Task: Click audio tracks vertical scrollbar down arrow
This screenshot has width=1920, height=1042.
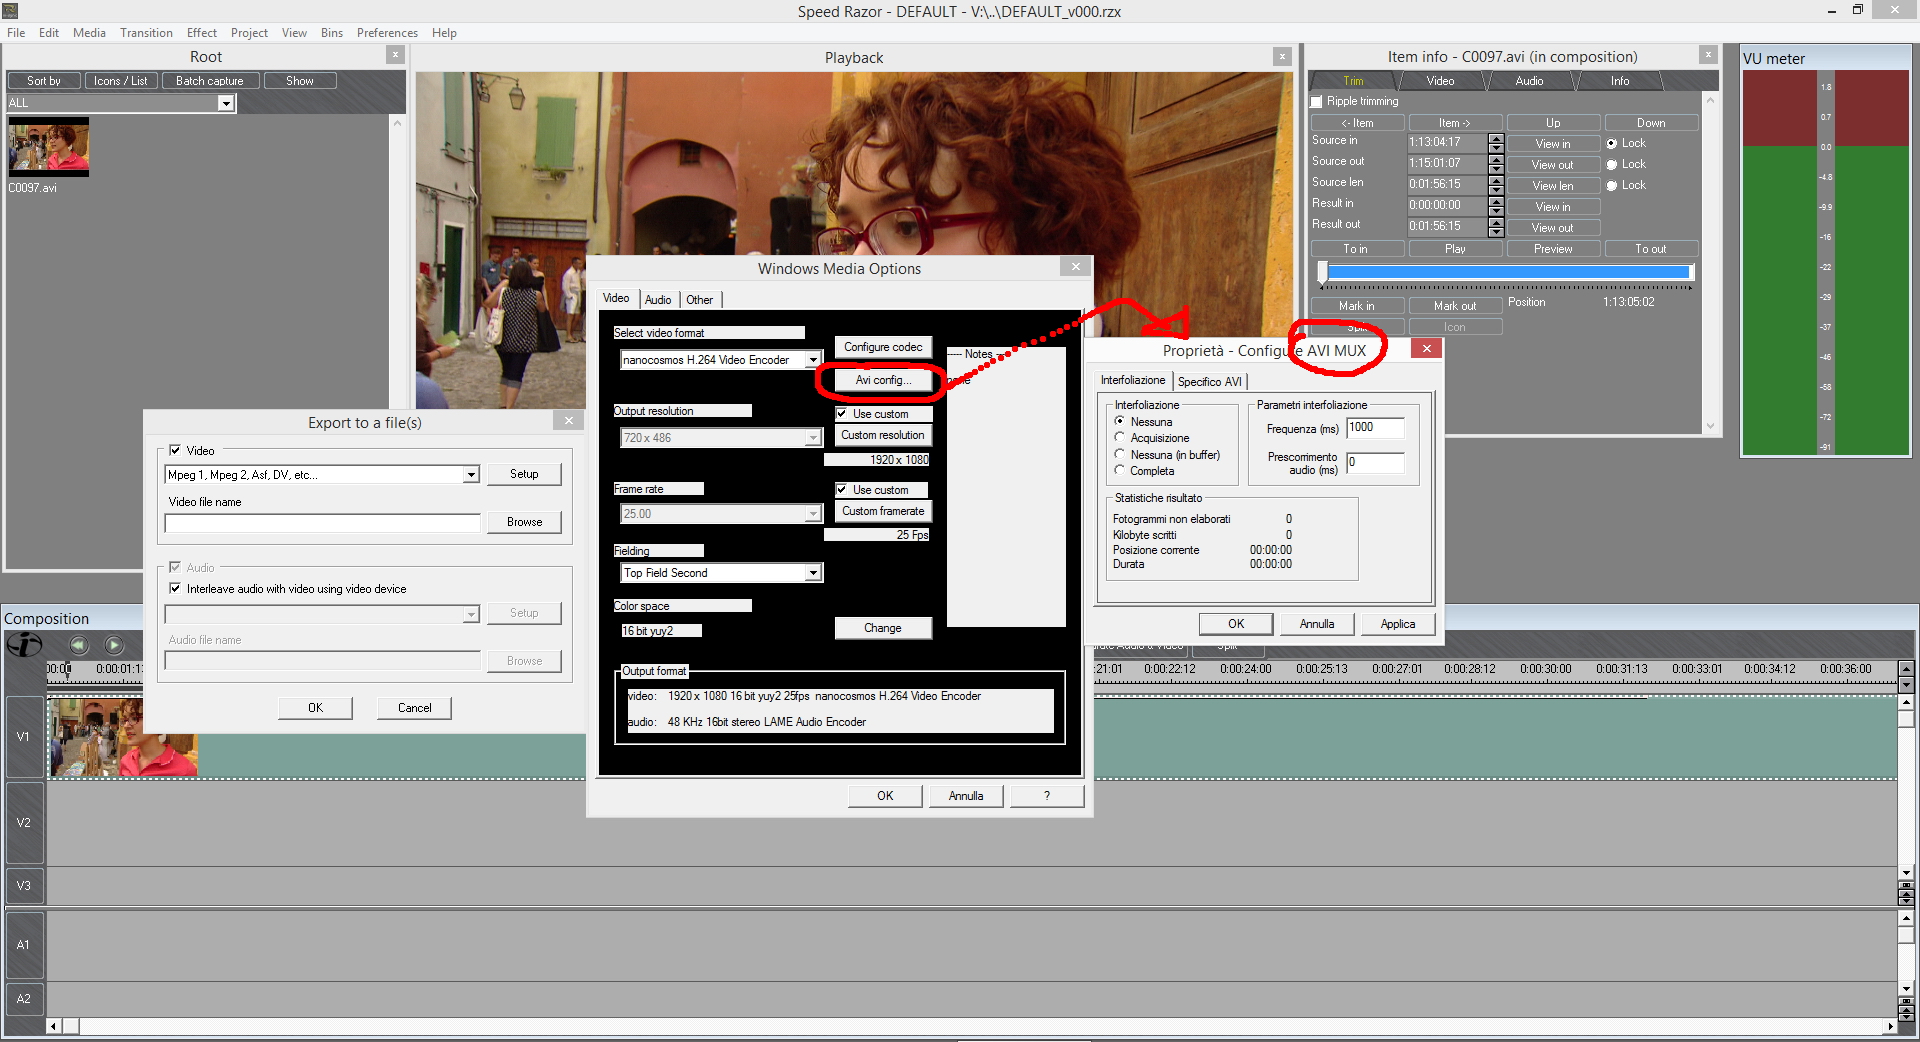Action: coord(1906,988)
